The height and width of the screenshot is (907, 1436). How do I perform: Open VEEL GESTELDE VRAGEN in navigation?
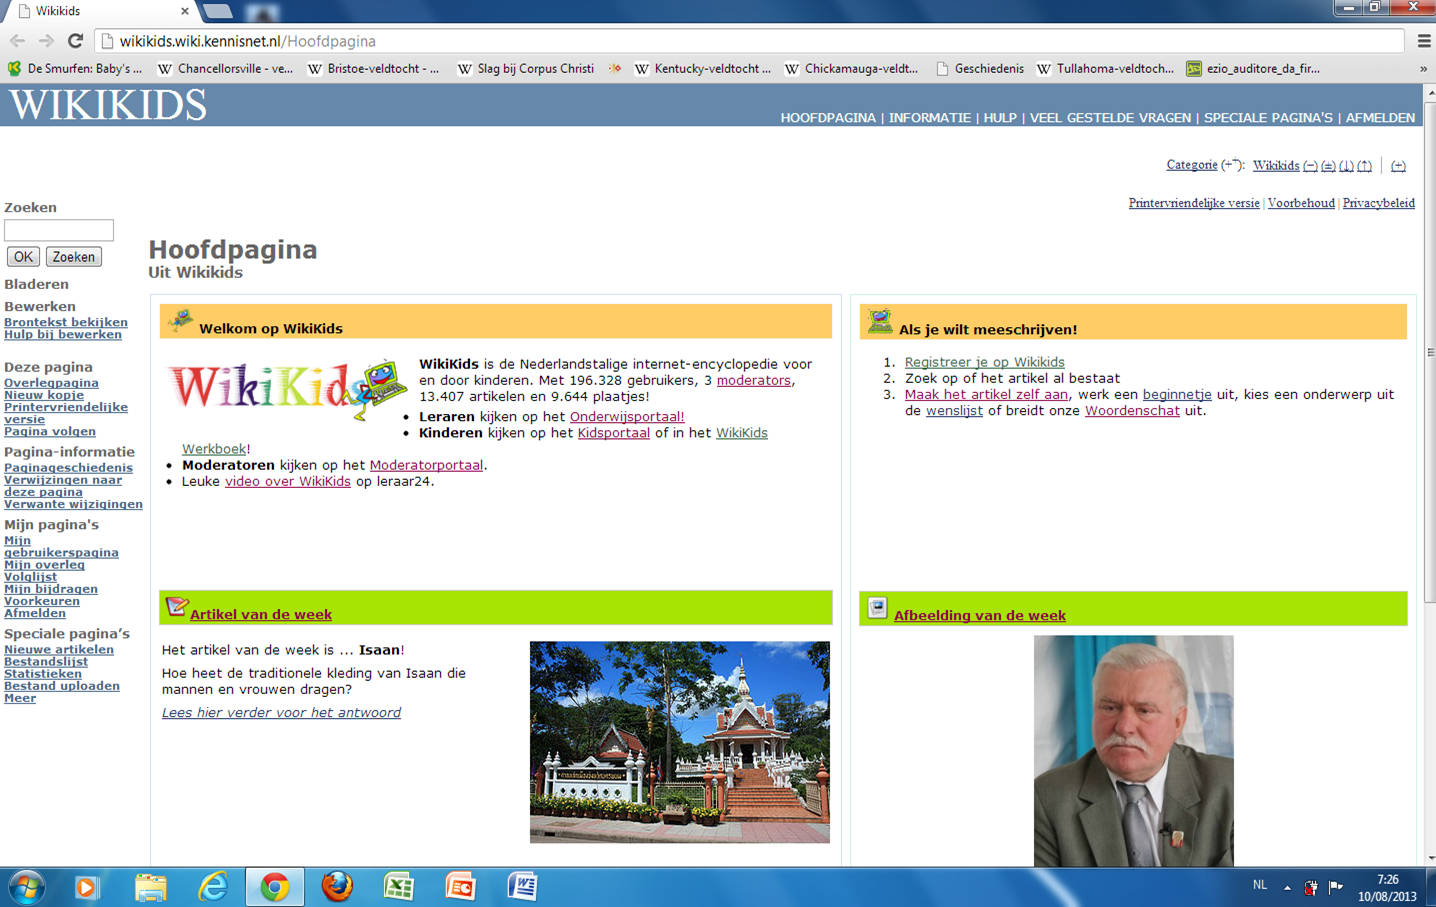[1110, 118]
